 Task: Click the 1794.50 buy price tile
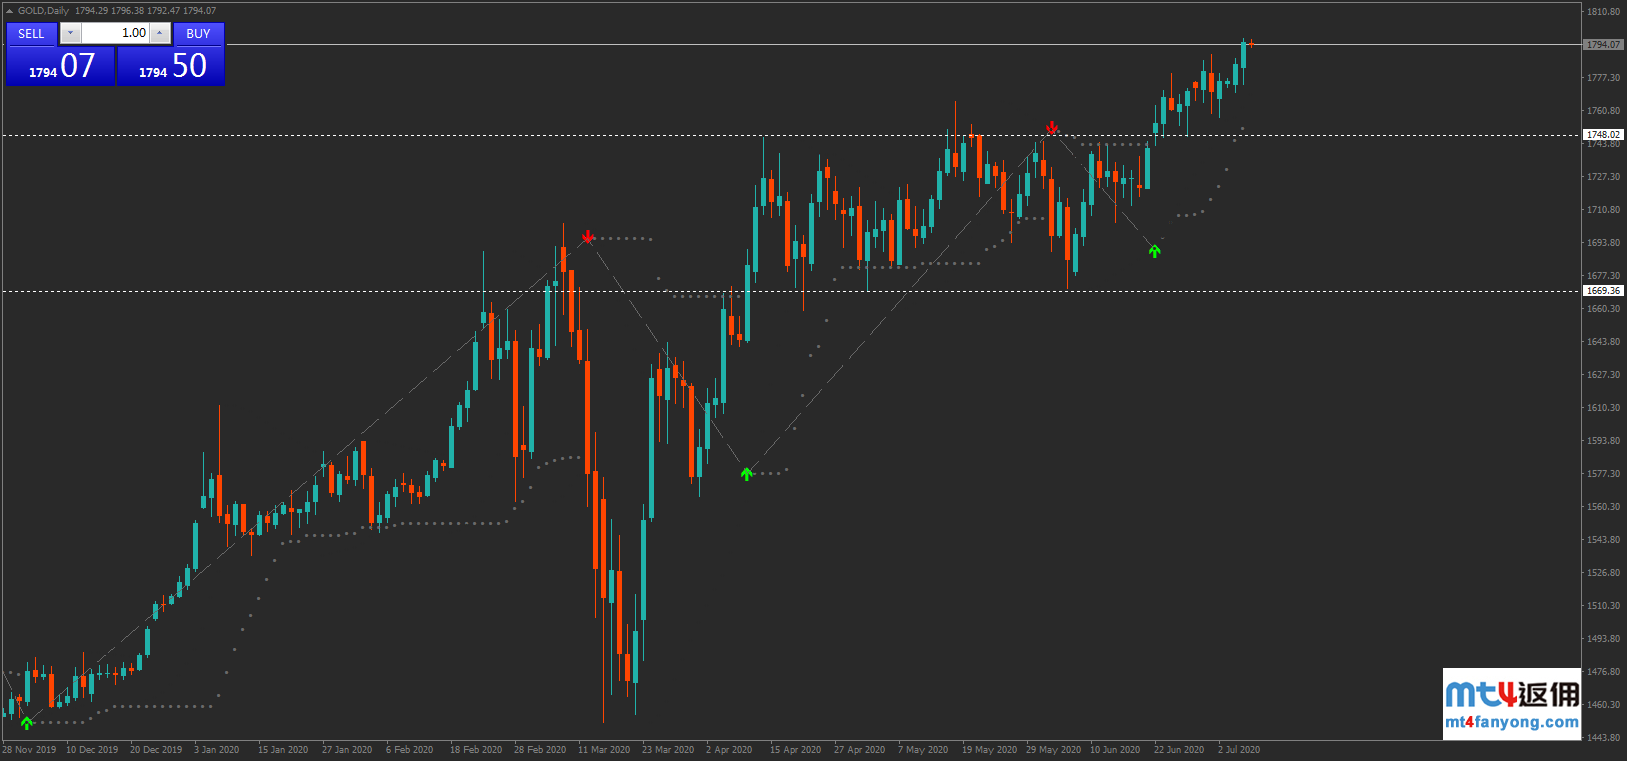tap(171, 66)
